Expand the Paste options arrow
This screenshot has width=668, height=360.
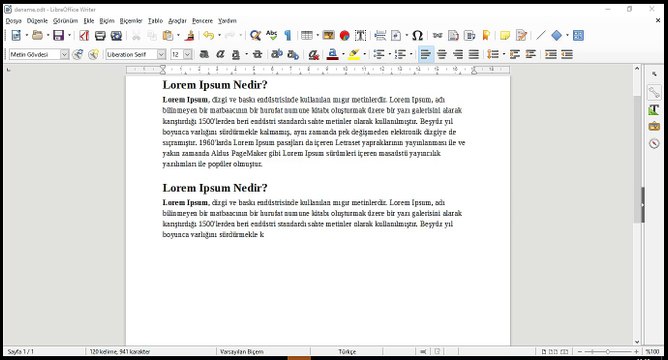[179, 35]
